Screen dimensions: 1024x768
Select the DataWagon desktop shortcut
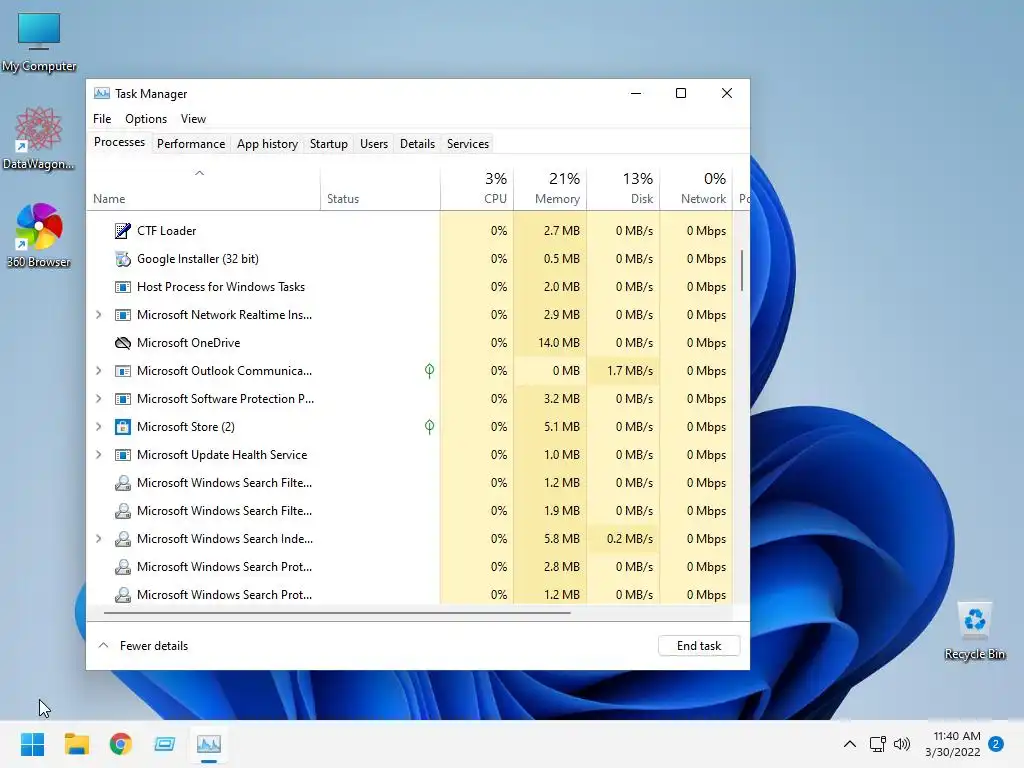(x=39, y=138)
